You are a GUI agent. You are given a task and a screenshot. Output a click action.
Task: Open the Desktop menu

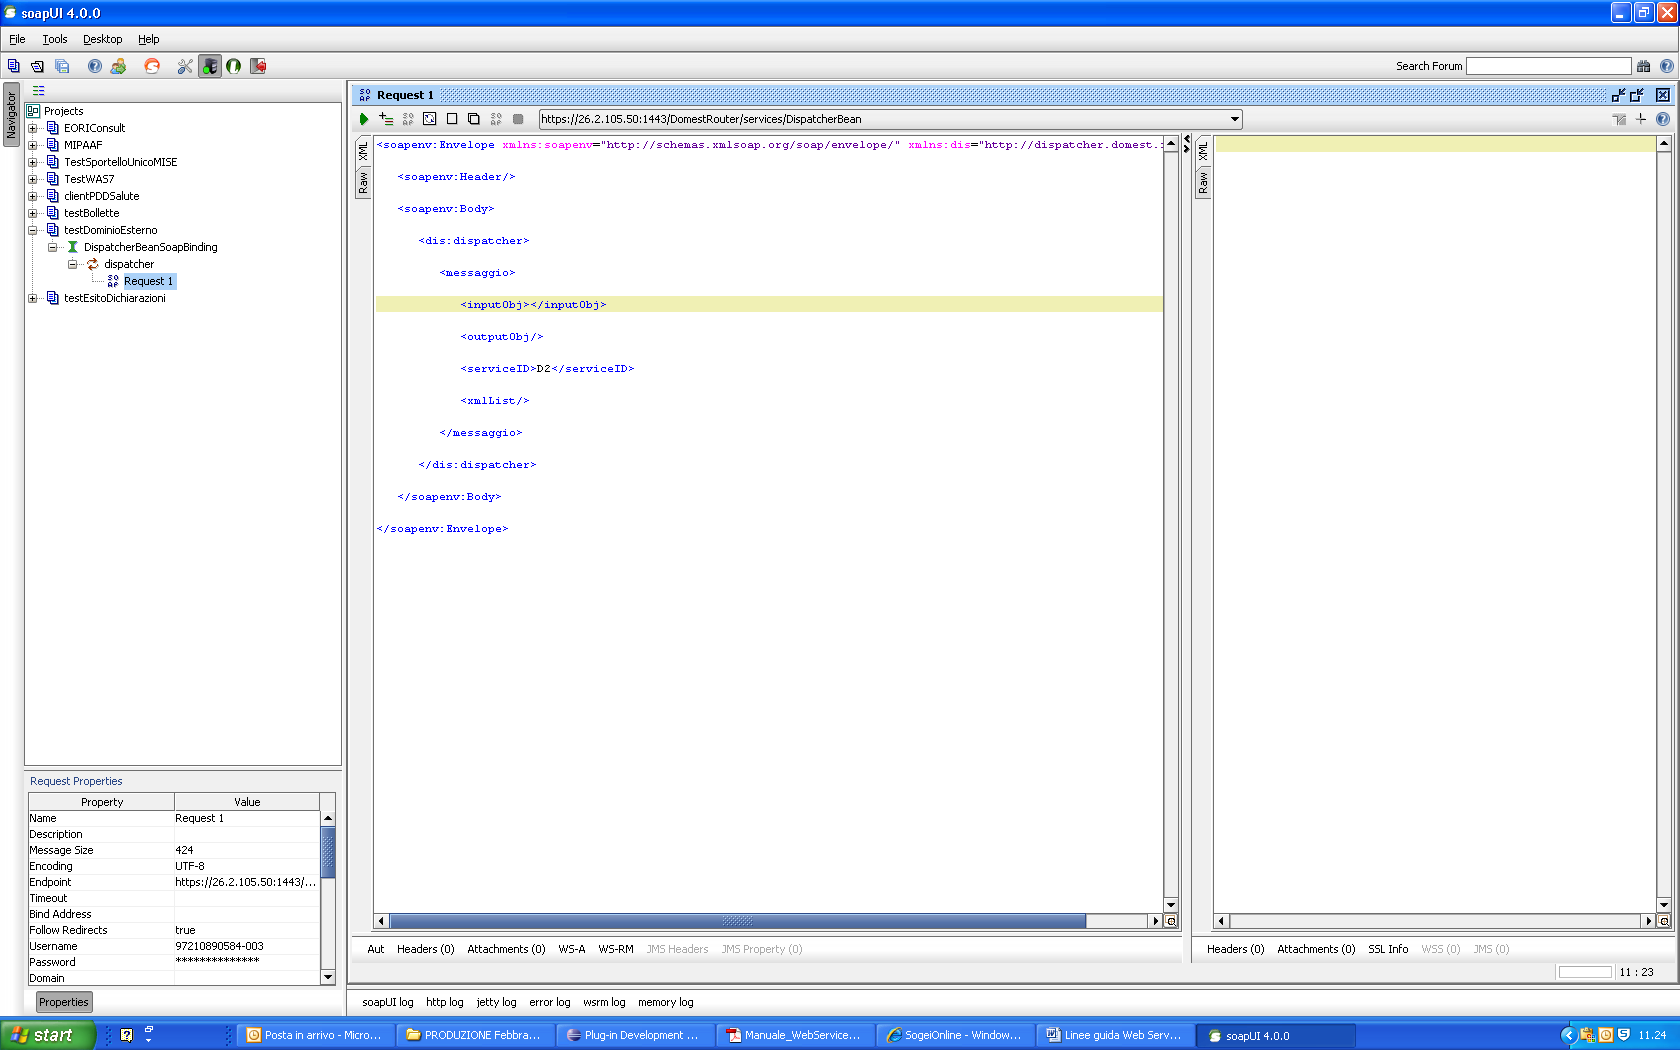tap(102, 39)
